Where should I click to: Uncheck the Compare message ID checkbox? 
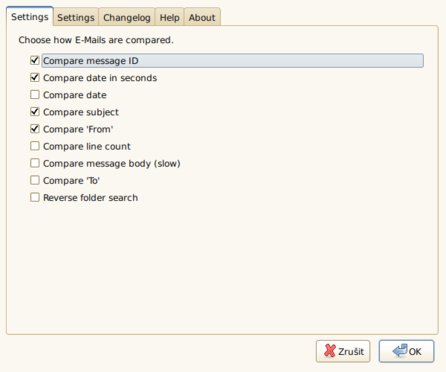(x=35, y=60)
